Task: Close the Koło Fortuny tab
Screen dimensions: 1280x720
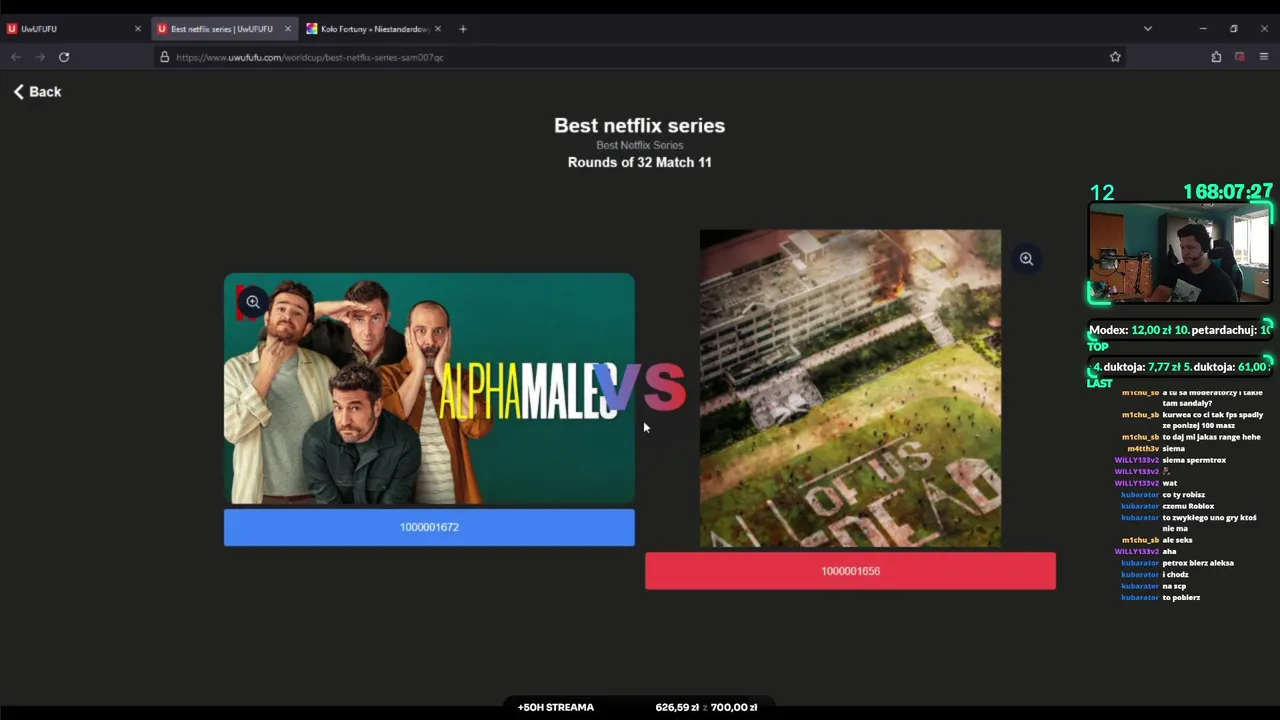Action: 438,29
